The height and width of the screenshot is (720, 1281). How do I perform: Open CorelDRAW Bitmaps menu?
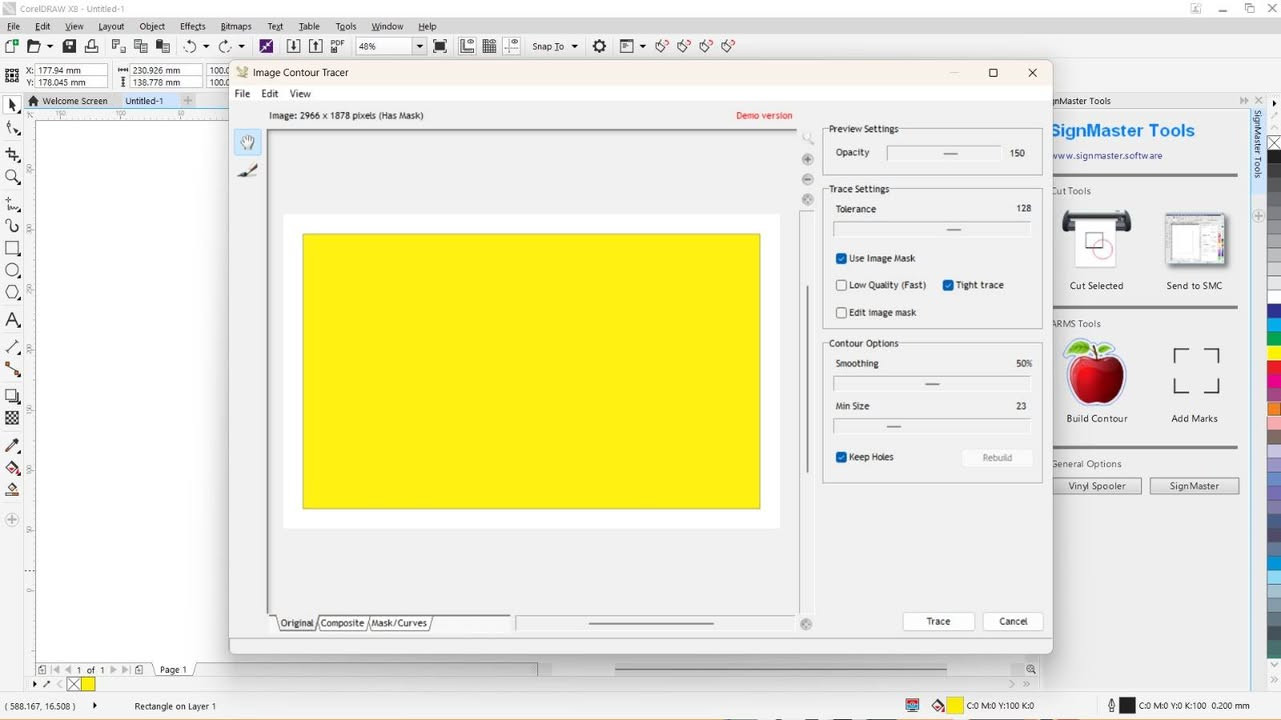(x=236, y=26)
